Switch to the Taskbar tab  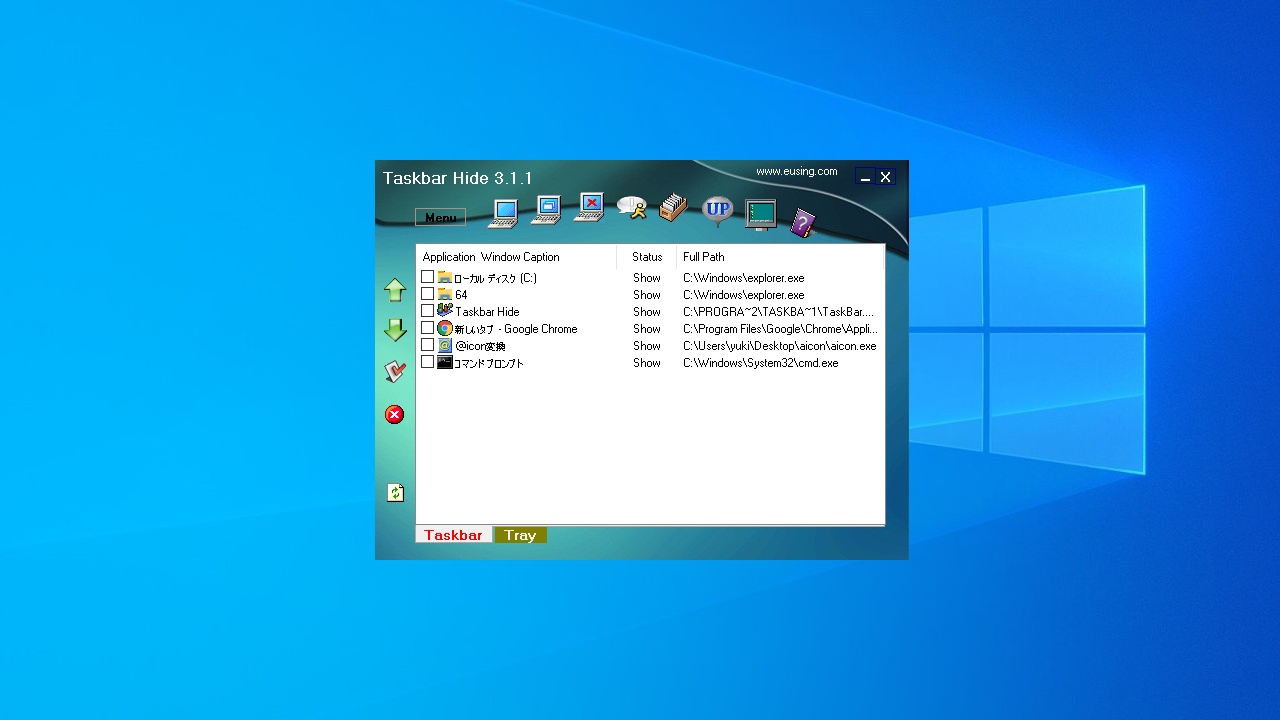(453, 535)
